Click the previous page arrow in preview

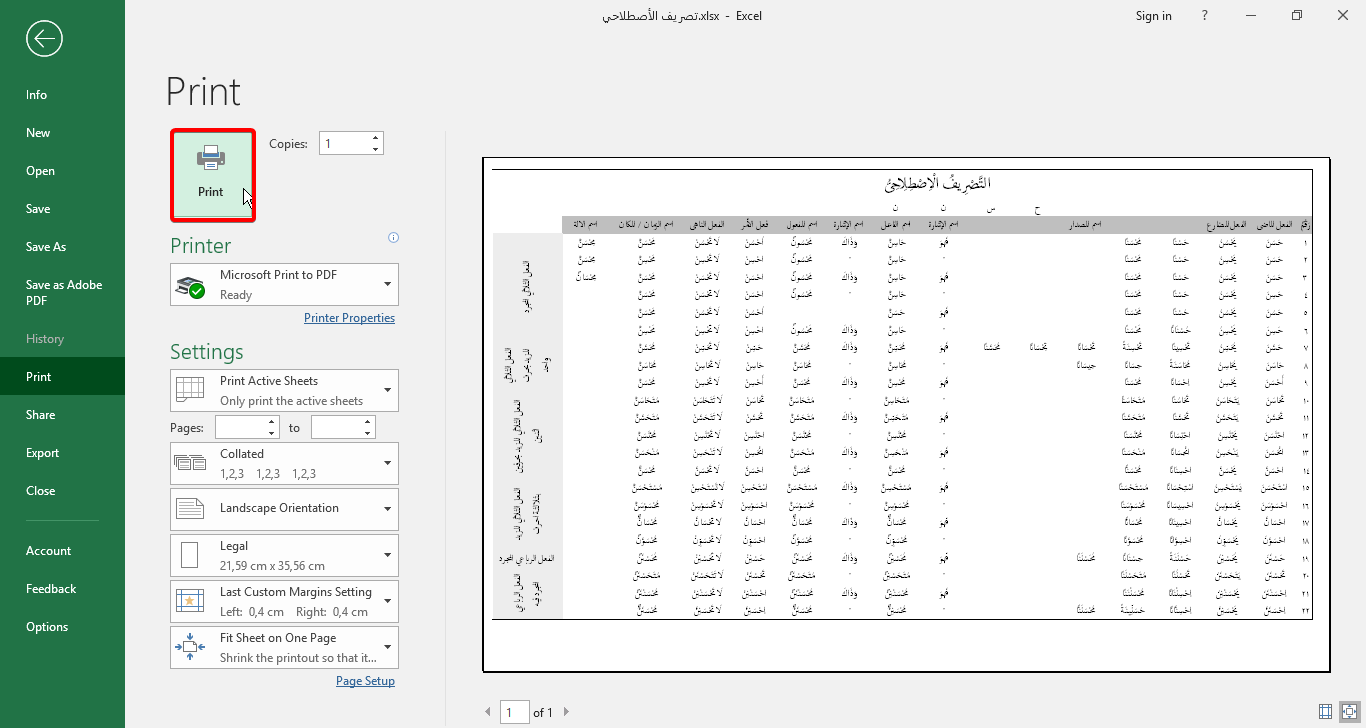pyautogui.click(x=488, y=711)
